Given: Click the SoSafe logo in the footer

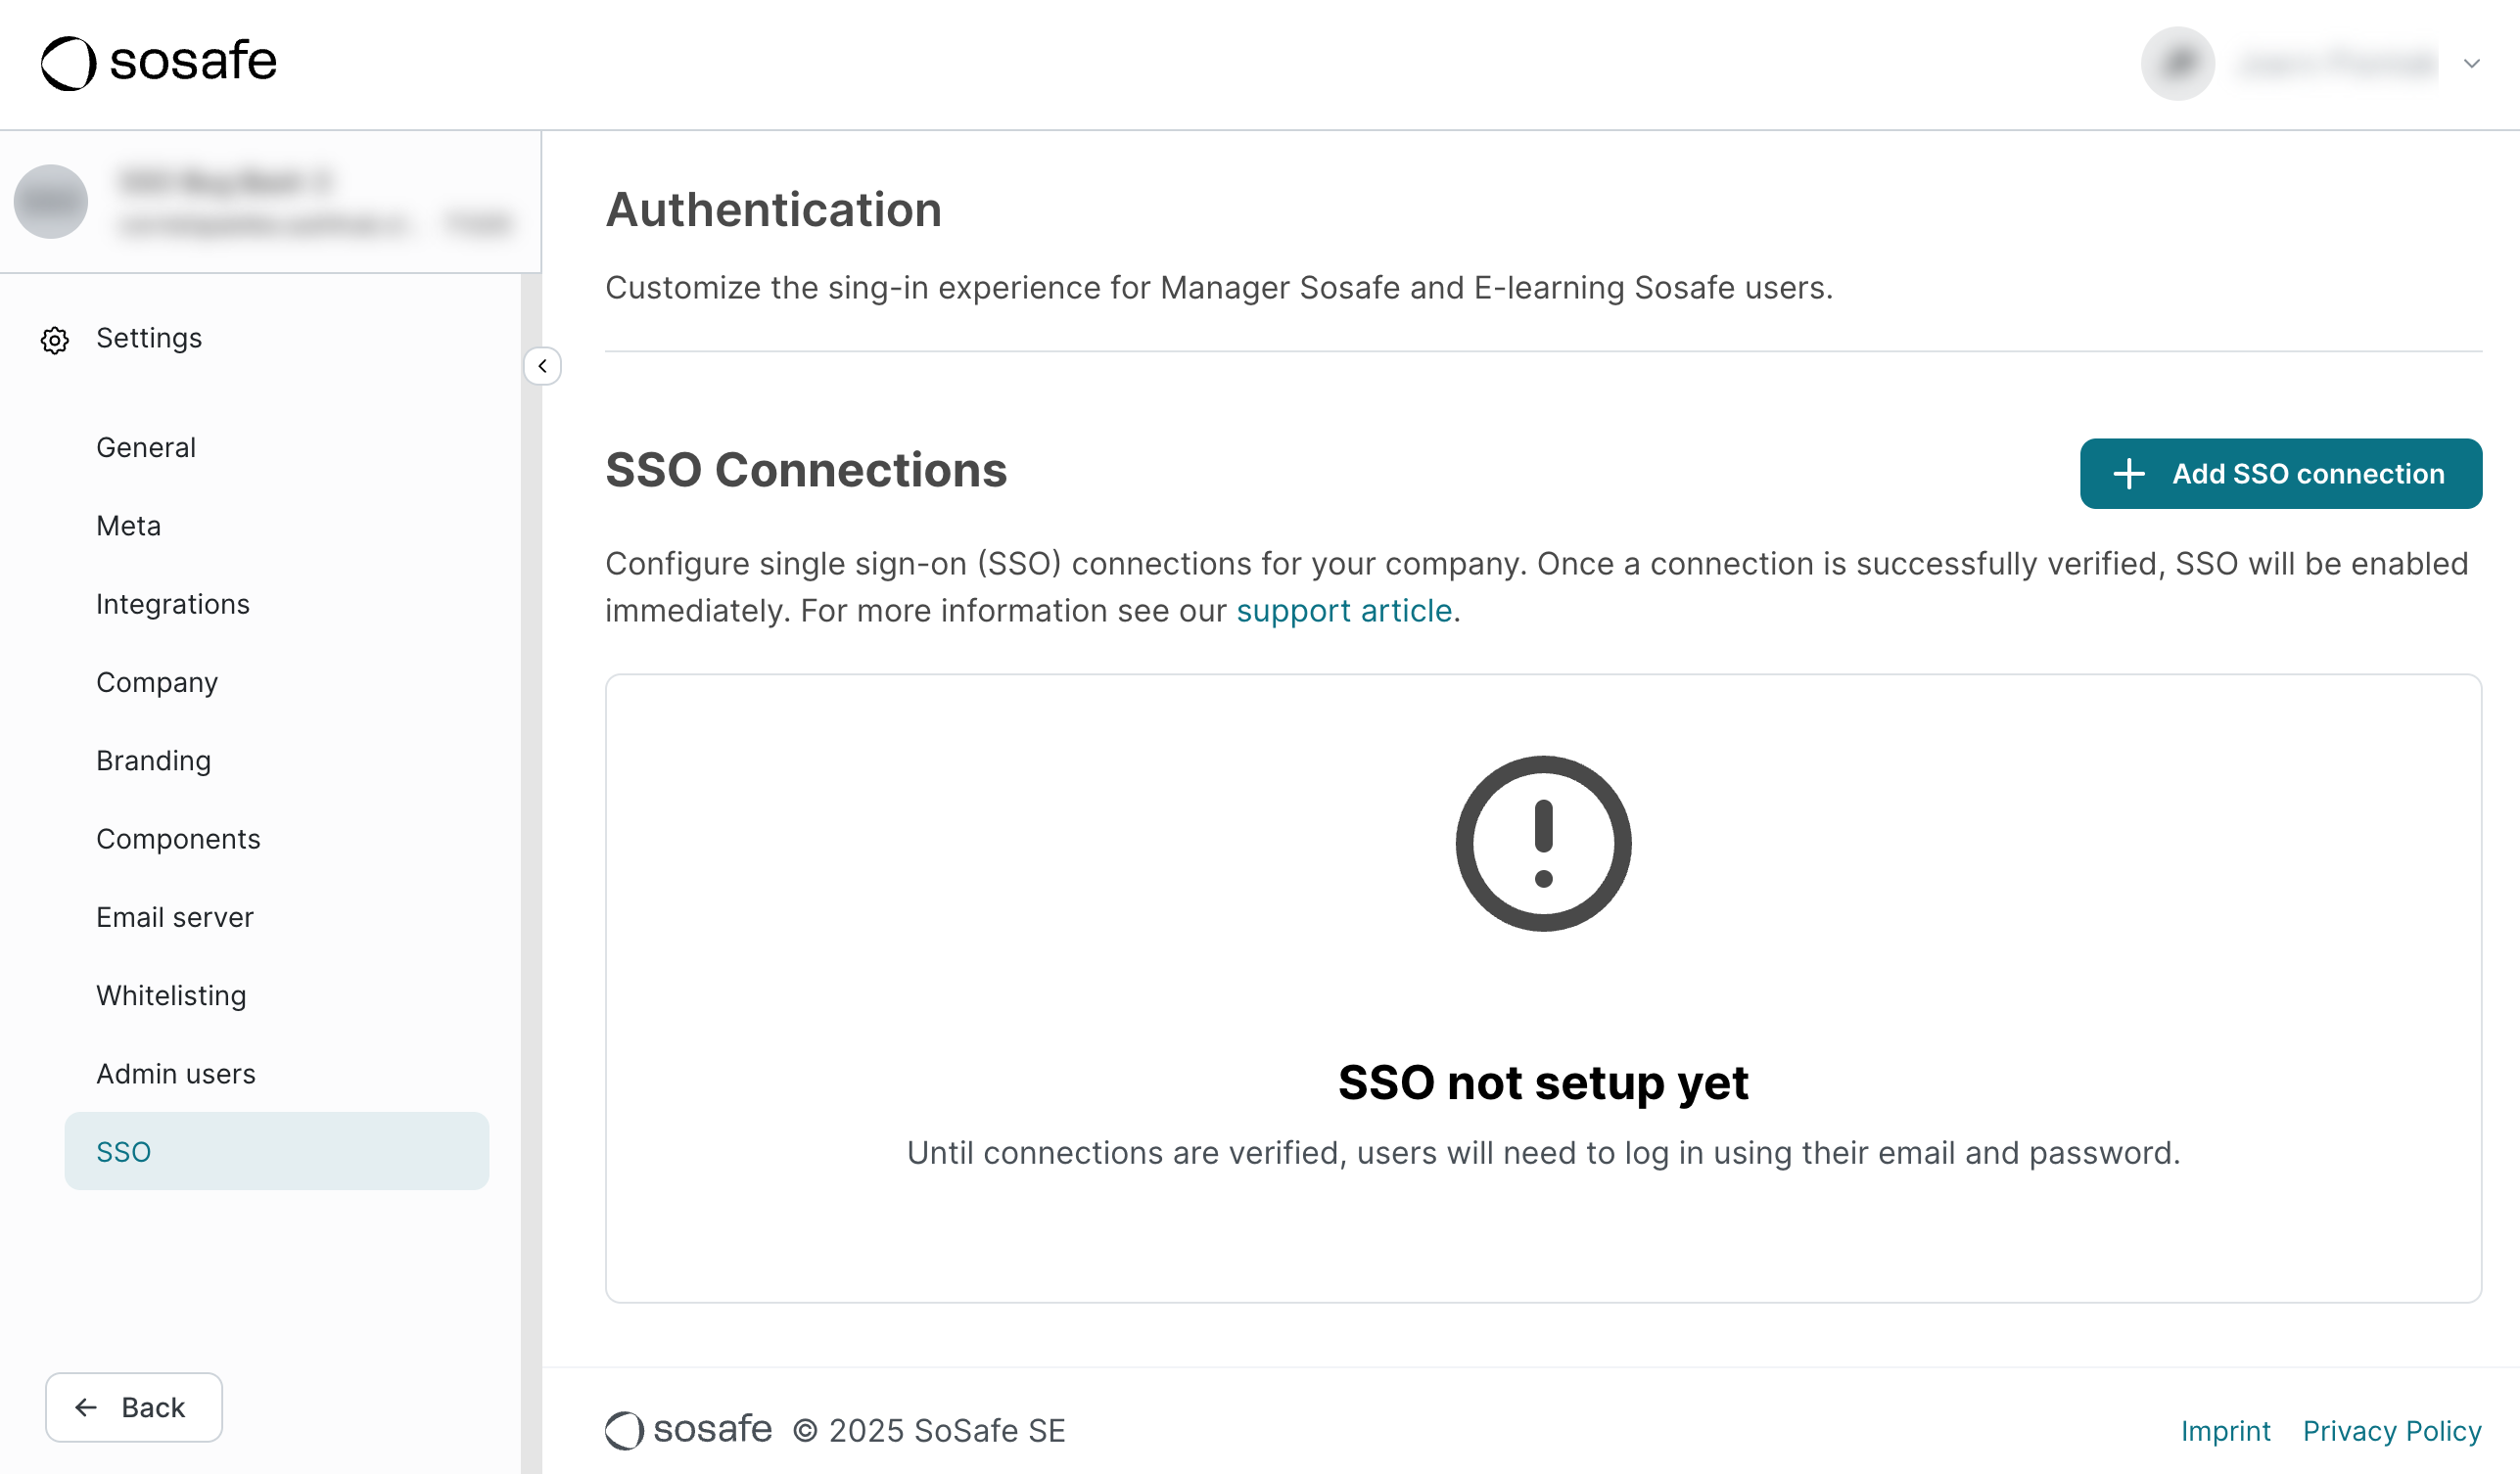Looking at the screenshot, I should coord(687,1430).
